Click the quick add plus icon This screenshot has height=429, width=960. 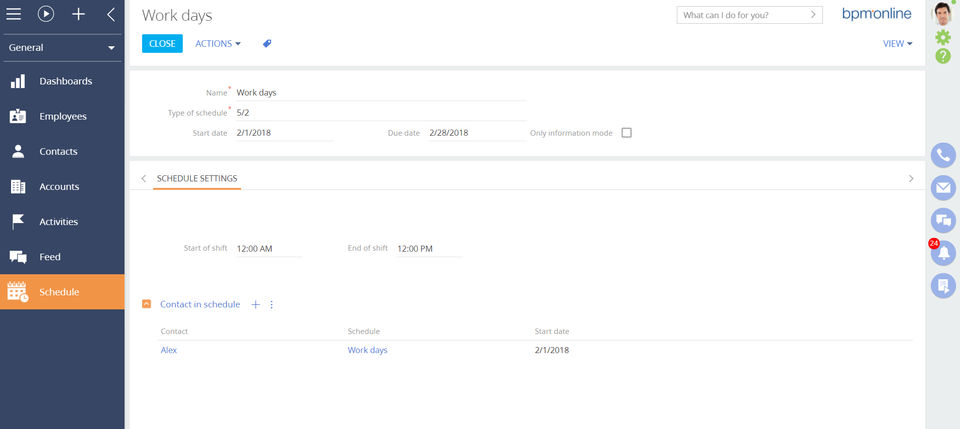[78, 14]
